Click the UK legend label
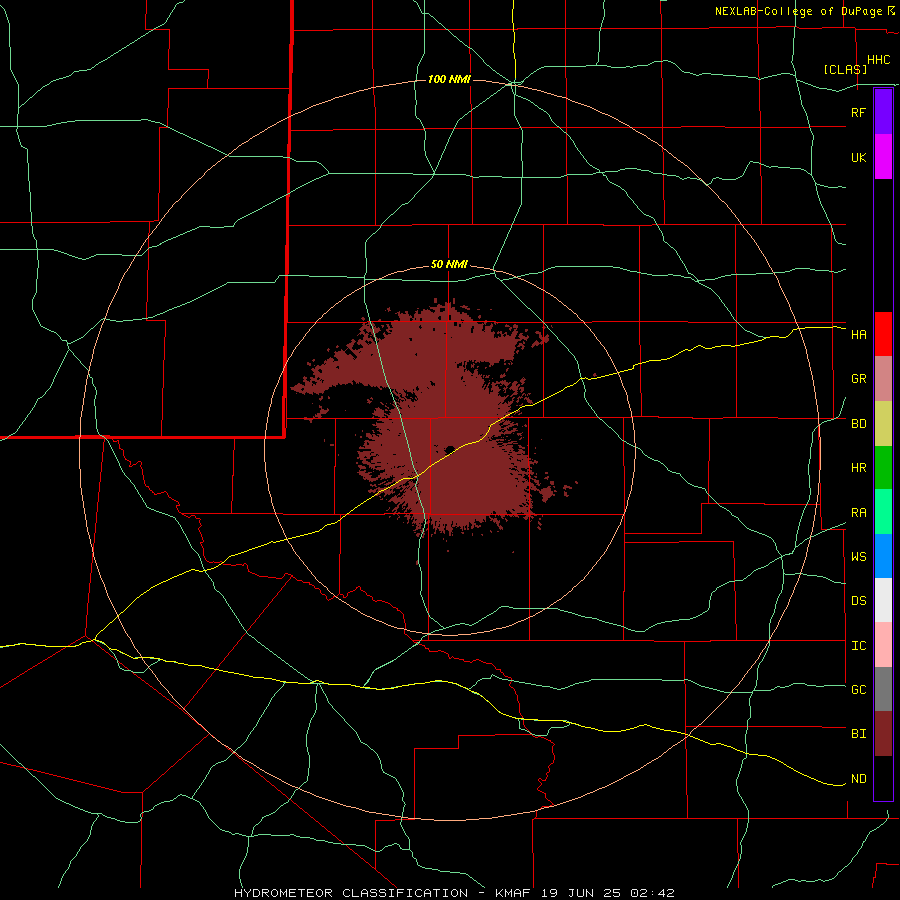The image size is (900, 900). [x=859, y=157]
